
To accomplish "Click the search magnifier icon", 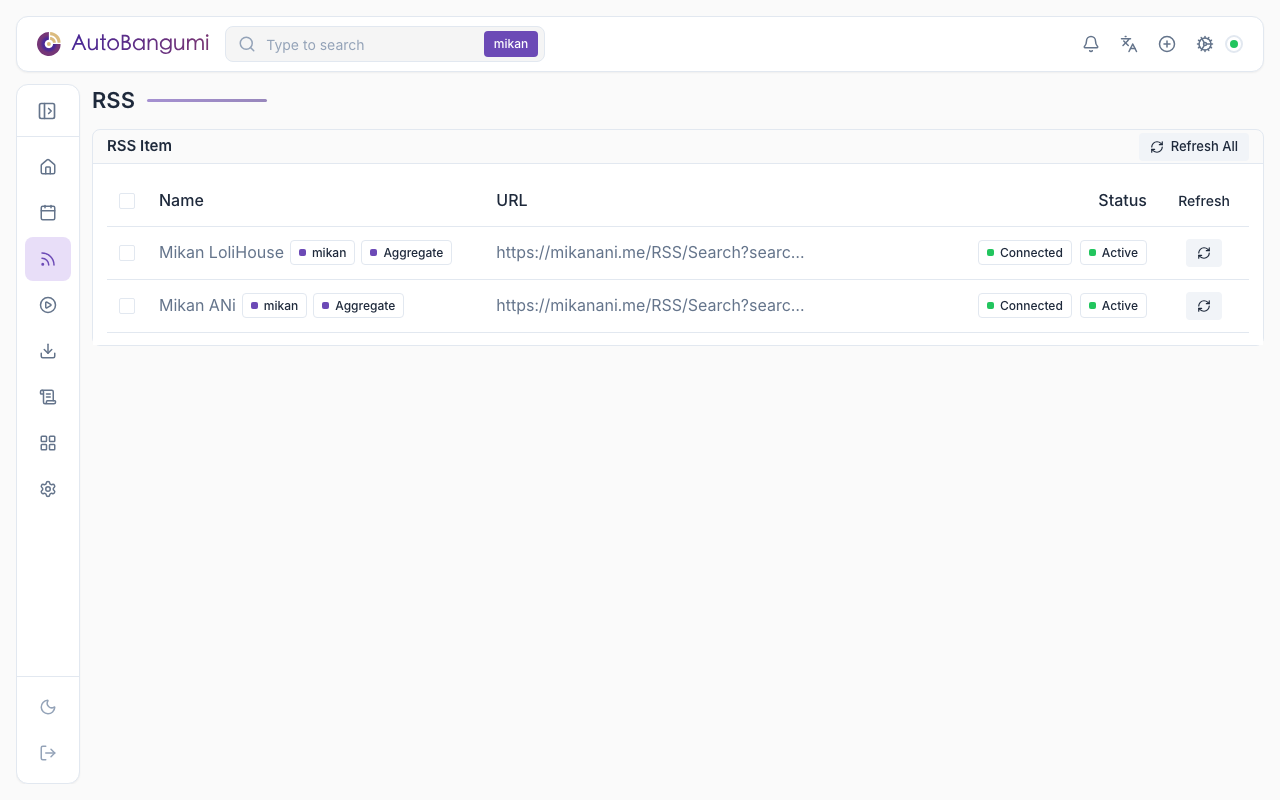I will tap(247, 44).
